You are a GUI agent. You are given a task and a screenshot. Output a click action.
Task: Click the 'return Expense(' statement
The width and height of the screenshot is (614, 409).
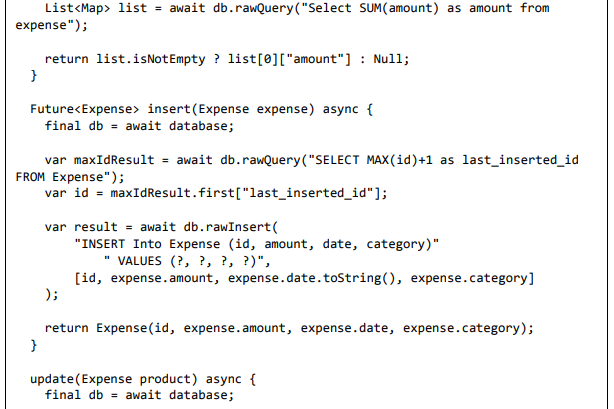[x=97, y=327]
